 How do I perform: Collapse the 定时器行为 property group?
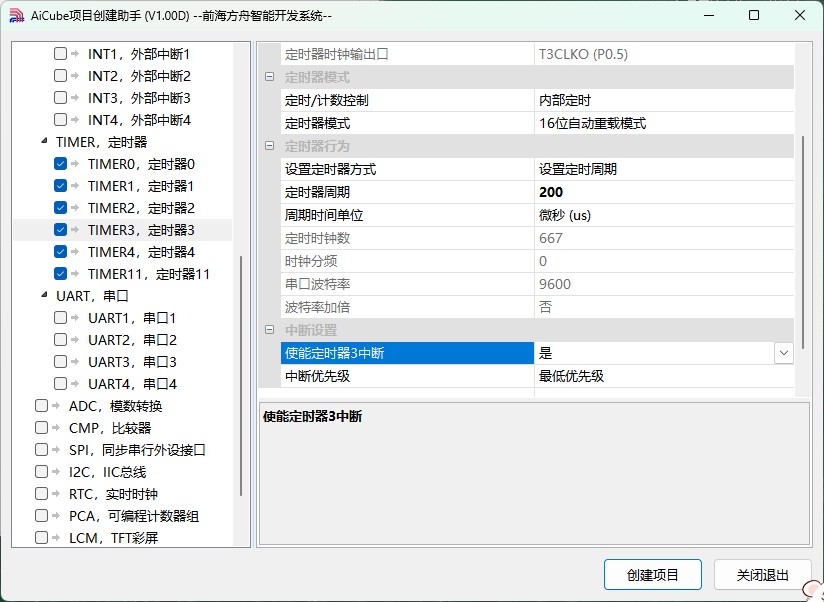(x=270, y=146)
